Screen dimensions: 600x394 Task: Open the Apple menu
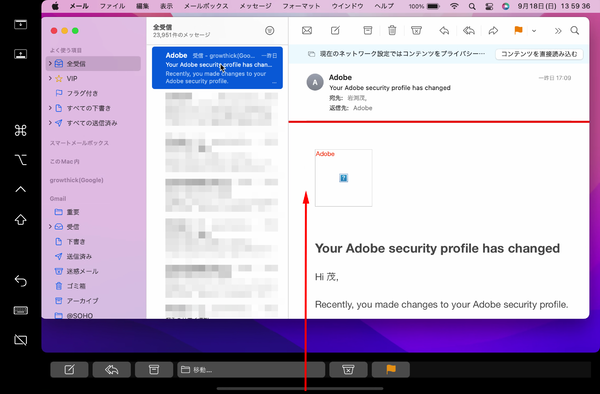(55, 6)
